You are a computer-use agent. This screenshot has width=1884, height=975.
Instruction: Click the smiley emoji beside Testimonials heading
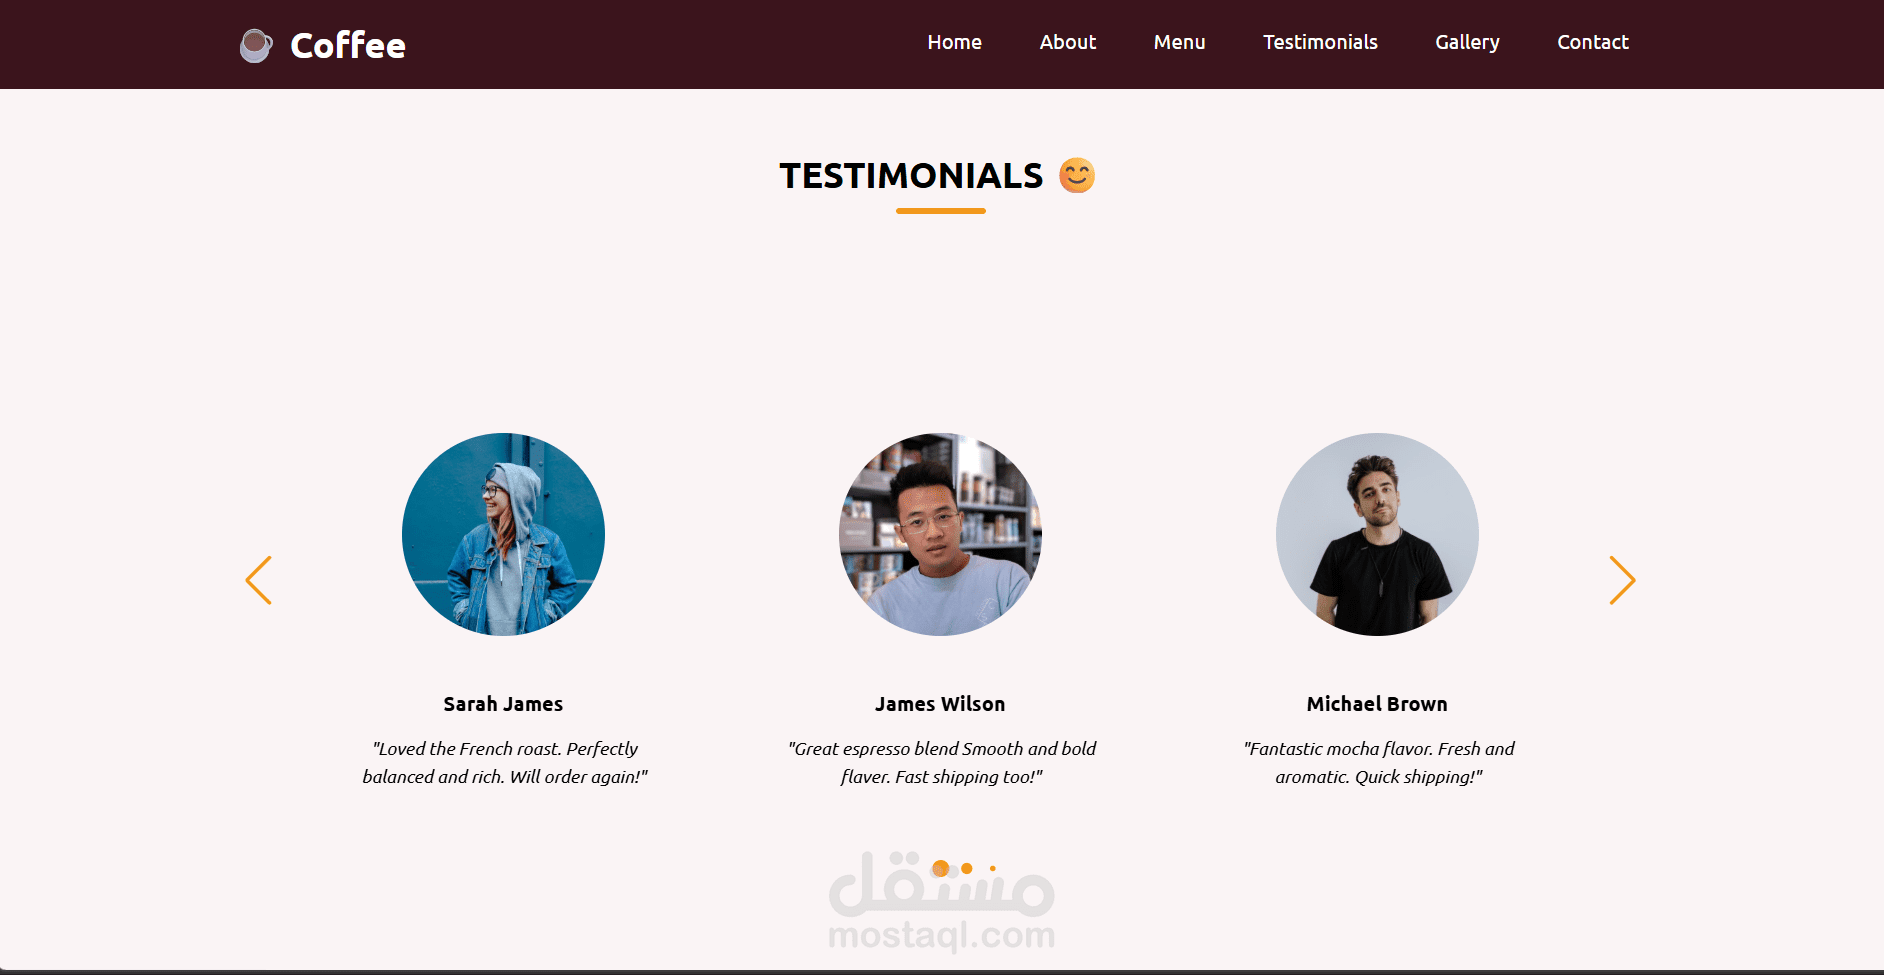[1077, 175]
